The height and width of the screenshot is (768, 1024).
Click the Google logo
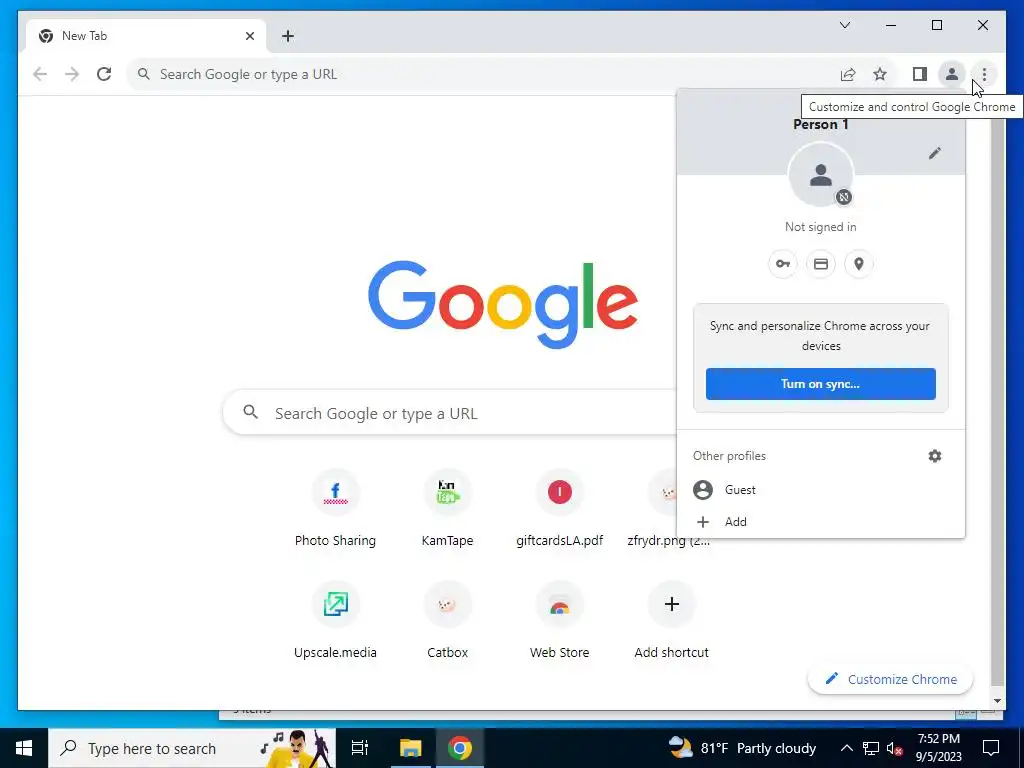point(502,304)
